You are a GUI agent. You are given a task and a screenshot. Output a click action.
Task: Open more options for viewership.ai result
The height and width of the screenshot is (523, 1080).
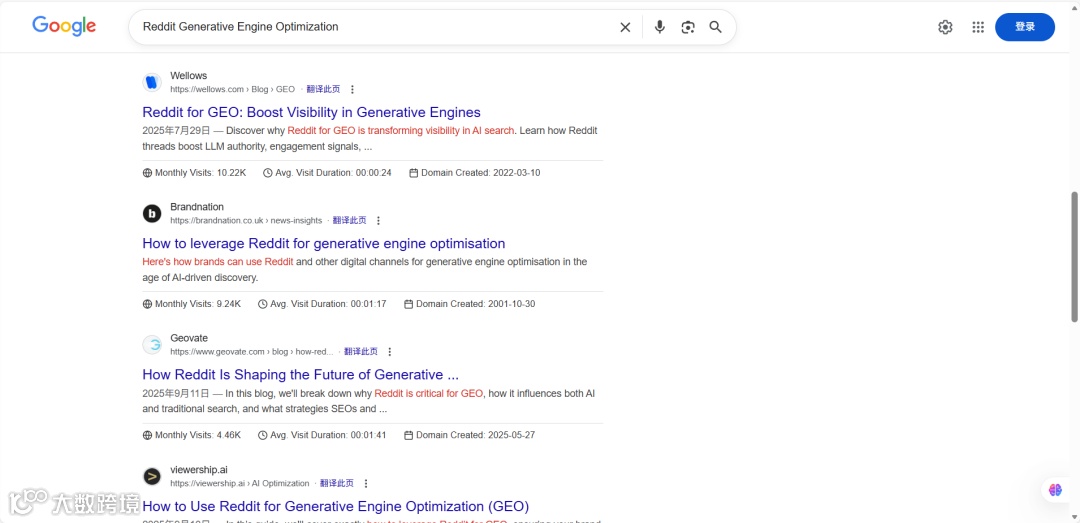pos(366,483)
